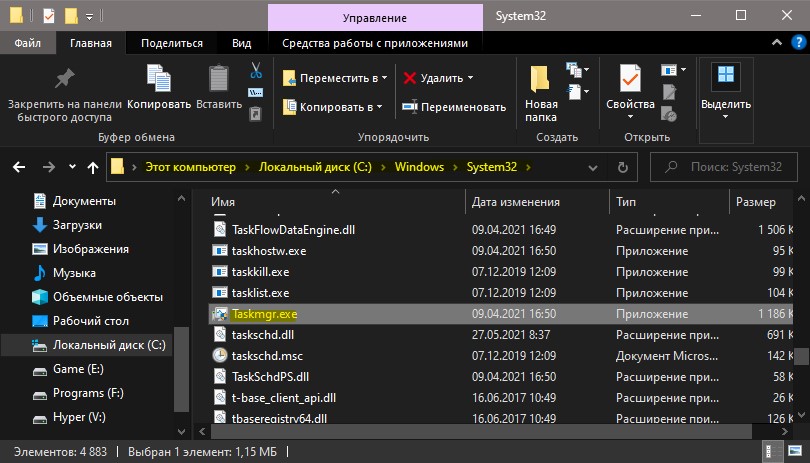Image resolution: width=810 pixels, height=463 pixels.
Task: Expand the Свойства dropdown arrow
Action: click(630, 117)
